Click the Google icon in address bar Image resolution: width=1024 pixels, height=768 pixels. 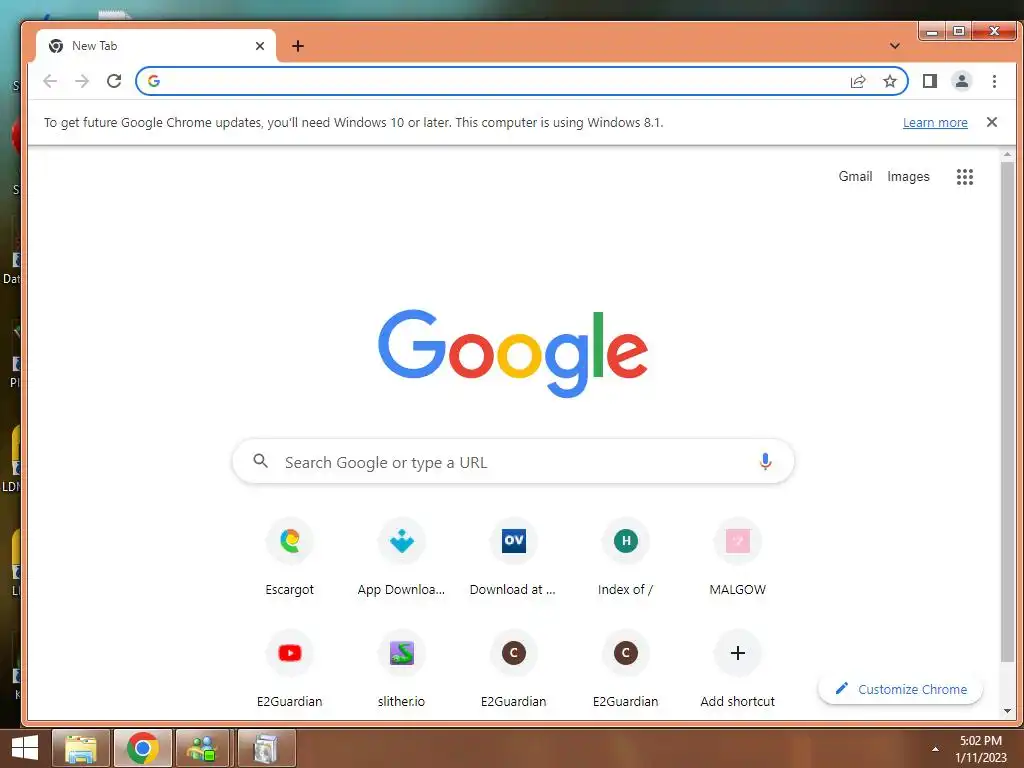(154, 81)
